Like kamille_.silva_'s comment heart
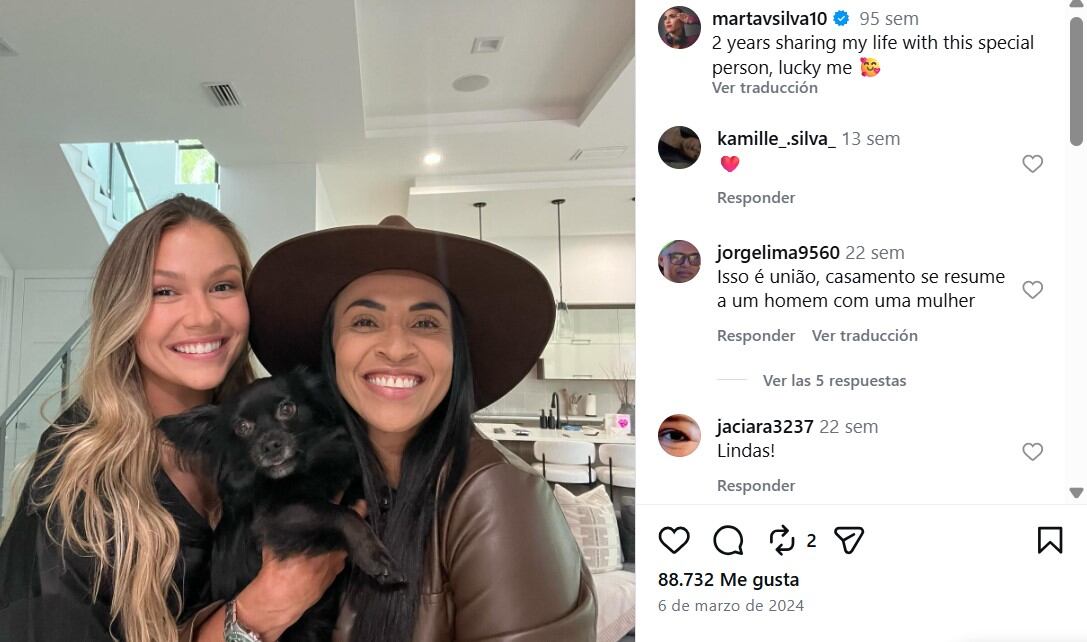Screen dimensions: 1087x642 coord(1032,164)
